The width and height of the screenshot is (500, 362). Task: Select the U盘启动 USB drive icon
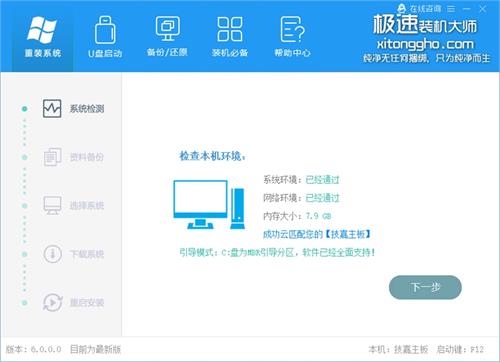click(x=105, y=30)
